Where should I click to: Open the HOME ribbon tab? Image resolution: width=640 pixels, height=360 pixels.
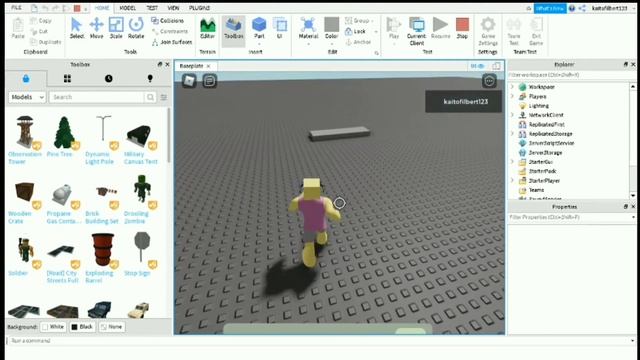coord(102,8)
